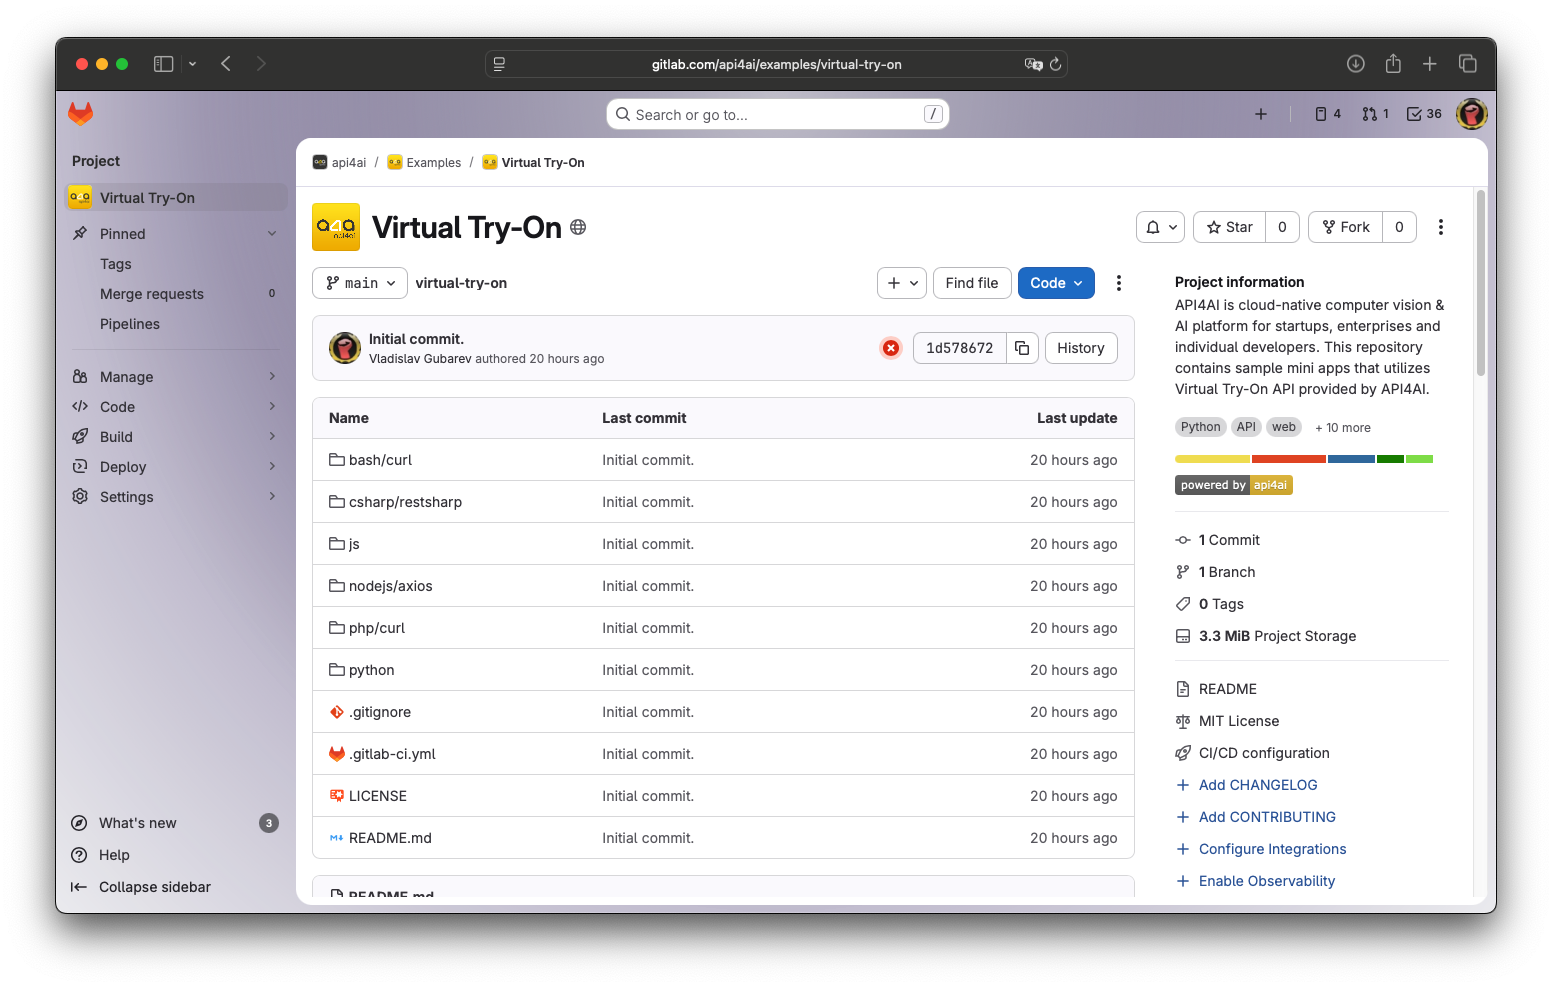Go back with Safari's back arrow

click(x=226, y=64)
